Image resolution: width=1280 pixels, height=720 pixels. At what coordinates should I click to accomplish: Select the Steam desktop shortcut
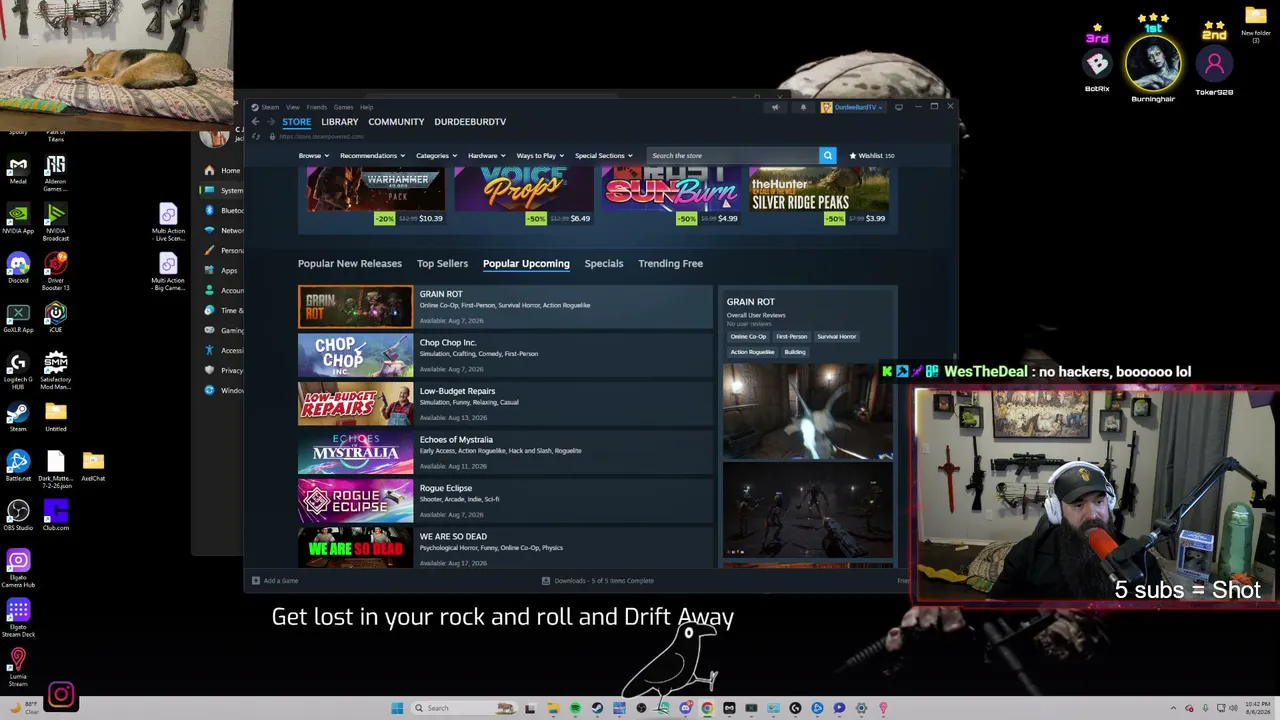click(x=18, y=416)
